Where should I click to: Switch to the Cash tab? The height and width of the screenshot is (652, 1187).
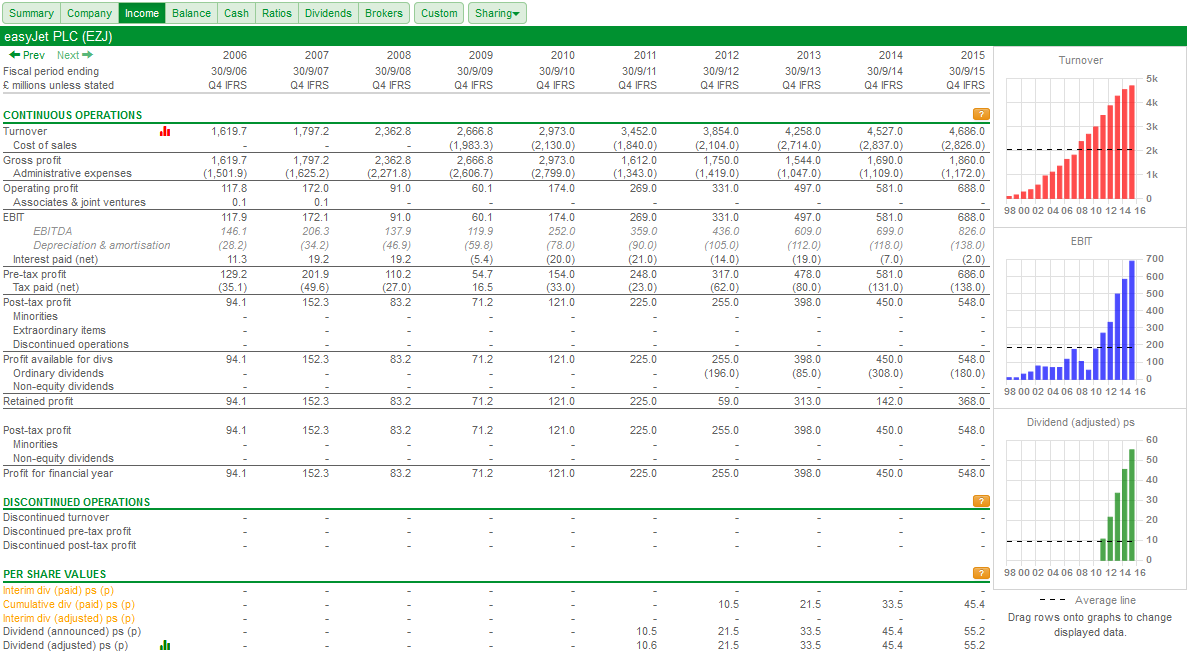coord(236,13)
